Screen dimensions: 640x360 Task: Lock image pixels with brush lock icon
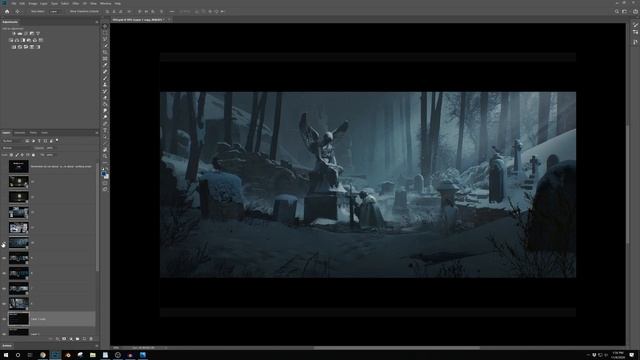pyautogui.click(x=17, y=155)
